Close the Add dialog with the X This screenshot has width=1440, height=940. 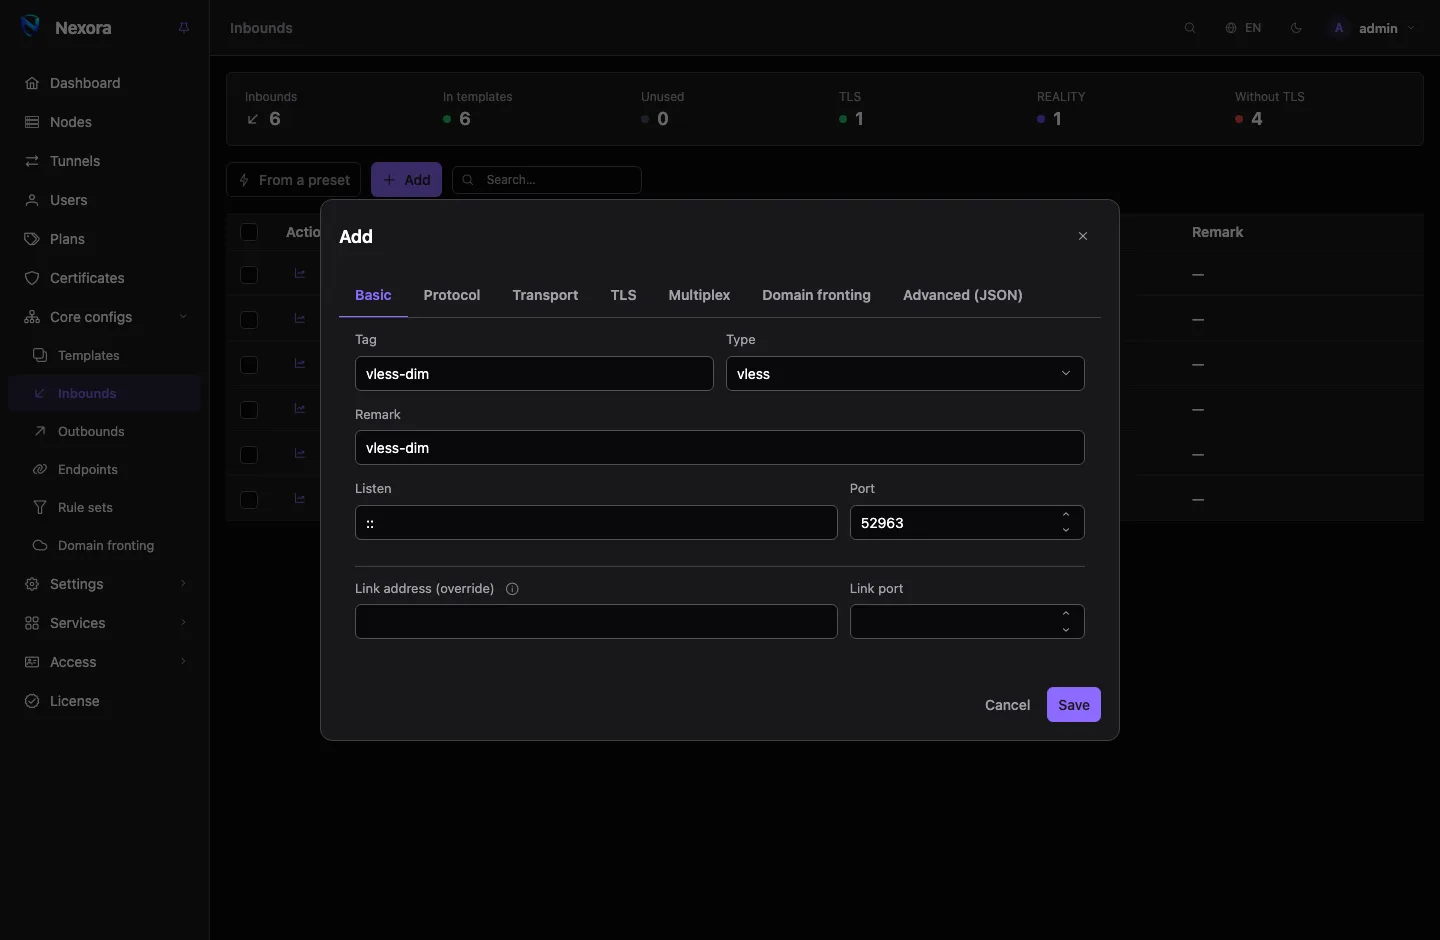coord(1083,236)
